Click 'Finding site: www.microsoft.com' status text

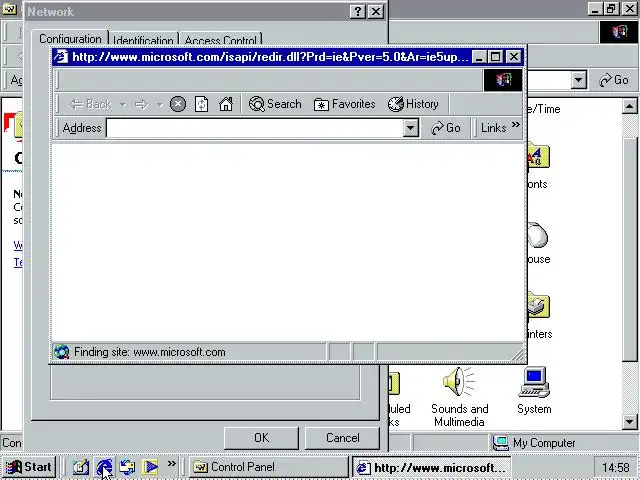click(149, 352)
